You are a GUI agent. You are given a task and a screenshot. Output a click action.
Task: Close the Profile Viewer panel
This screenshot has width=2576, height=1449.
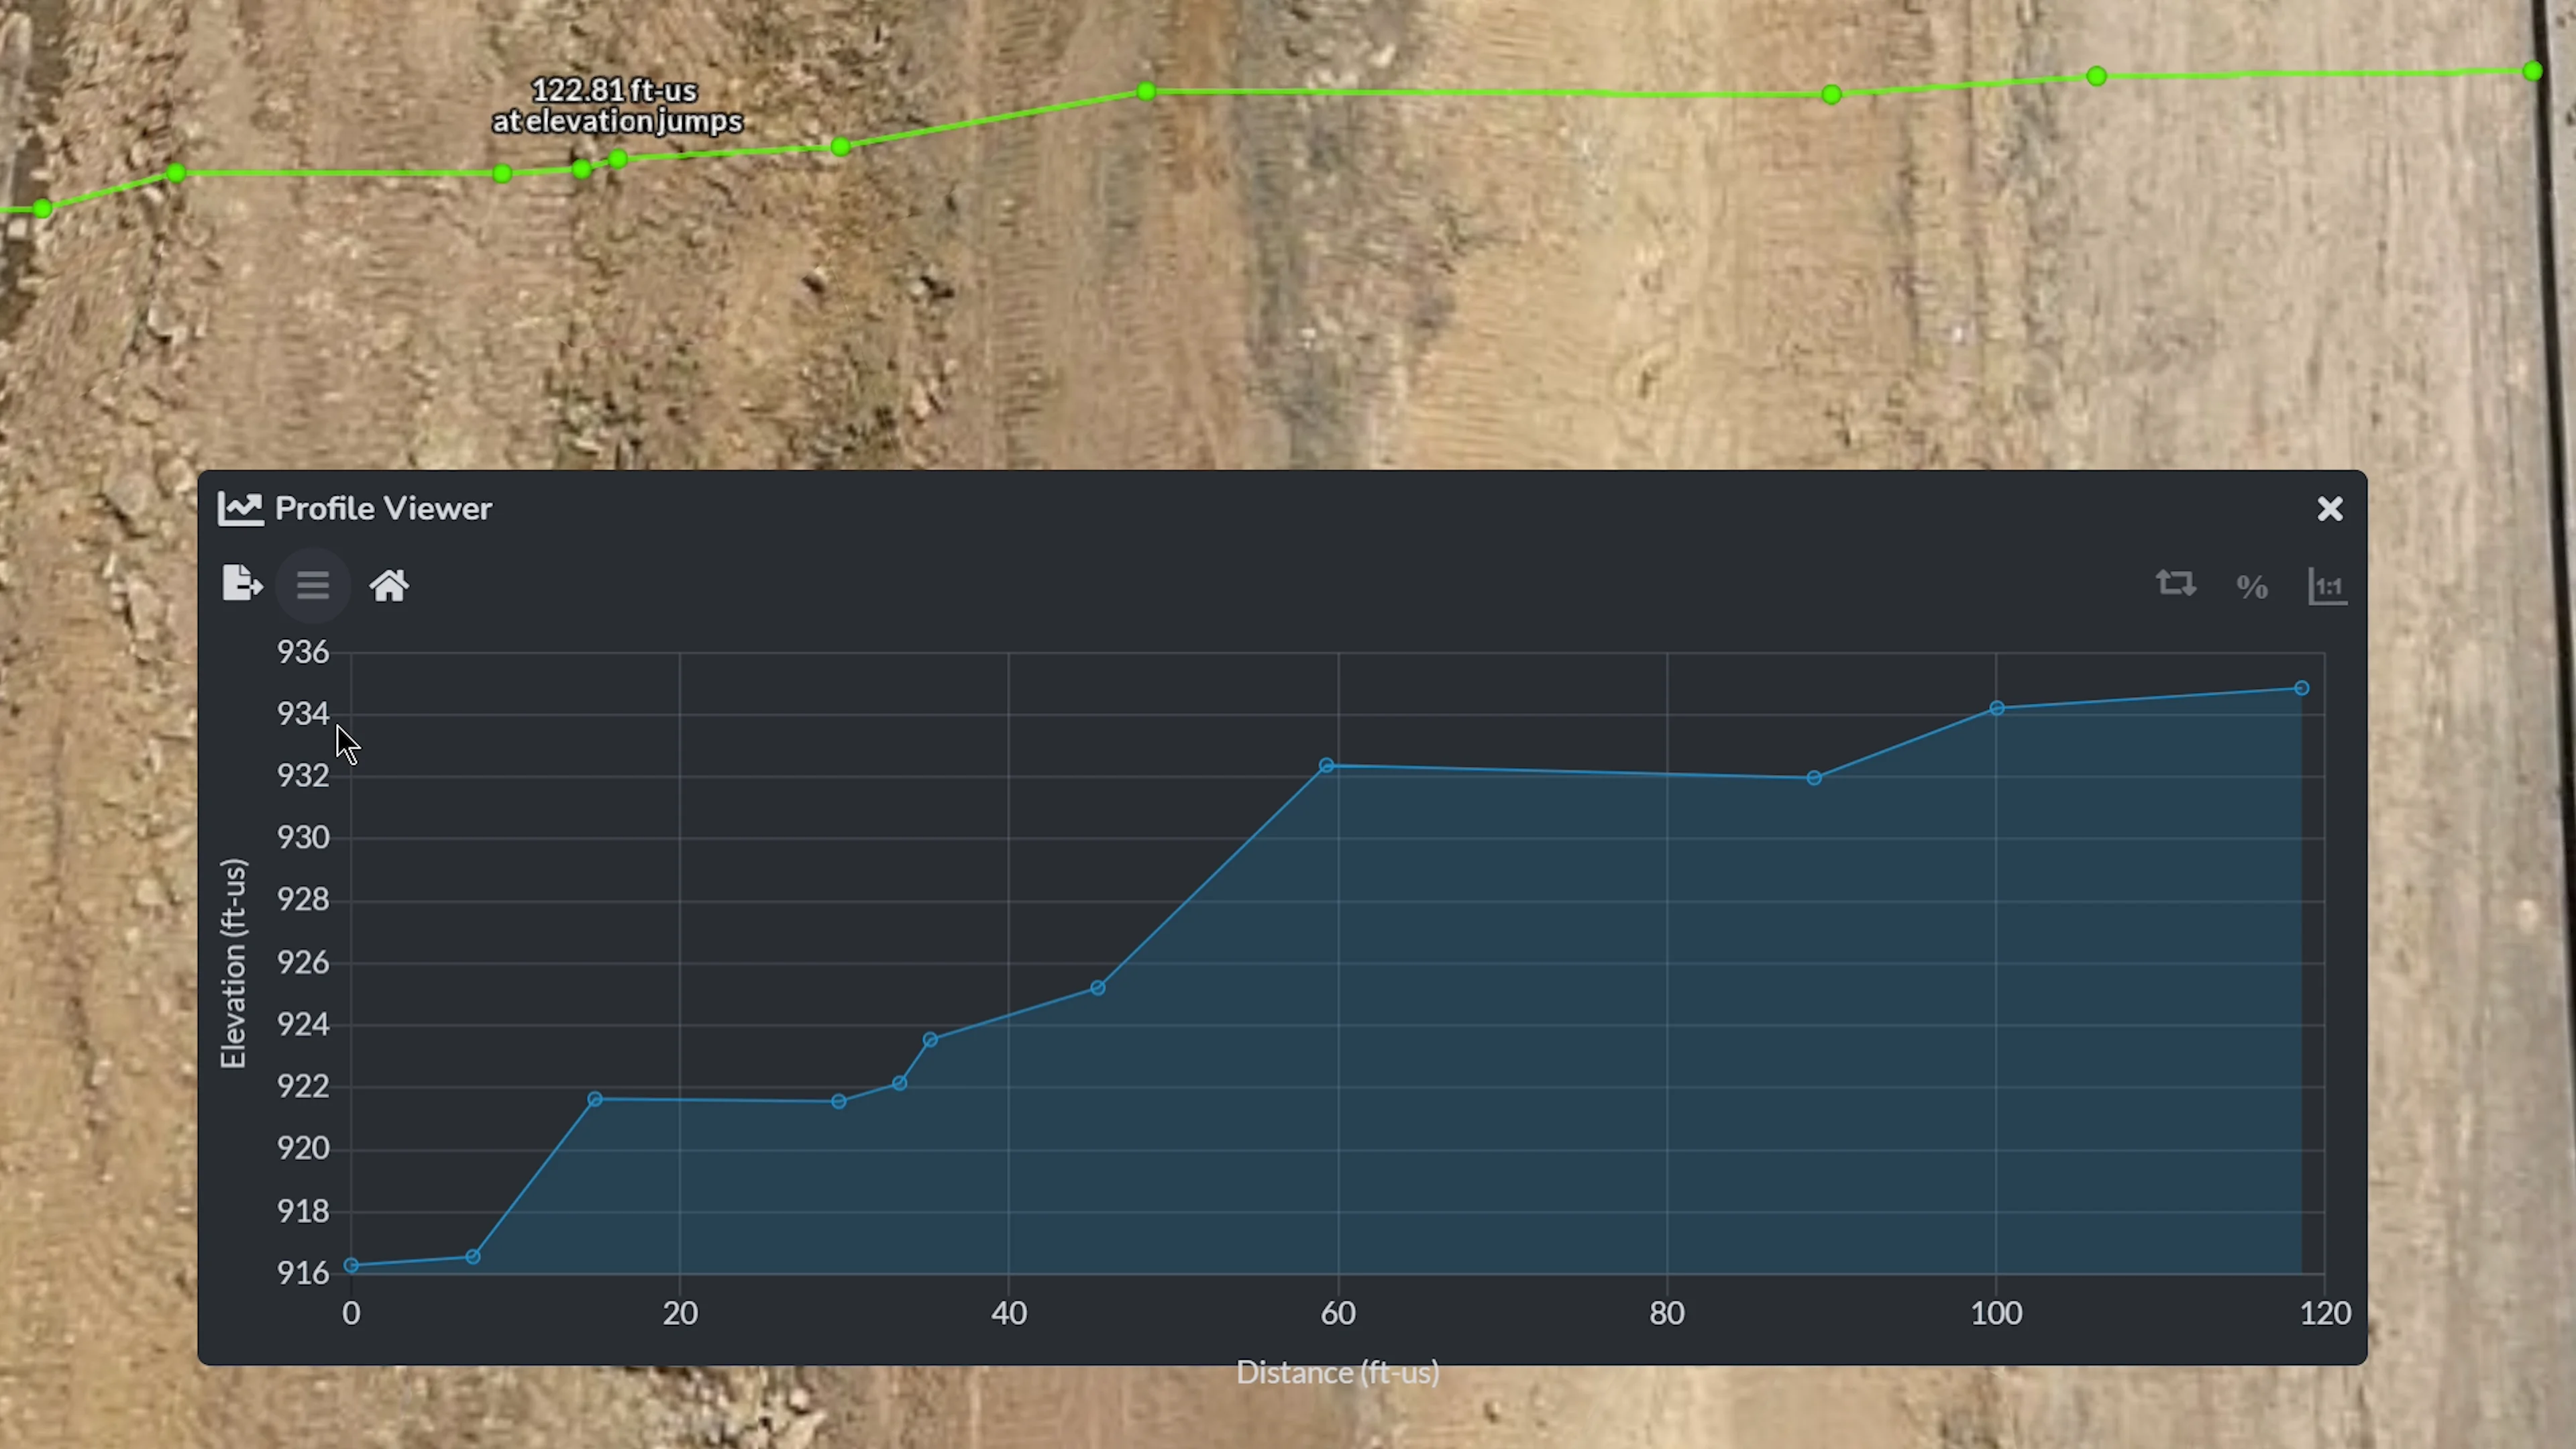[x=2330, y=509]
